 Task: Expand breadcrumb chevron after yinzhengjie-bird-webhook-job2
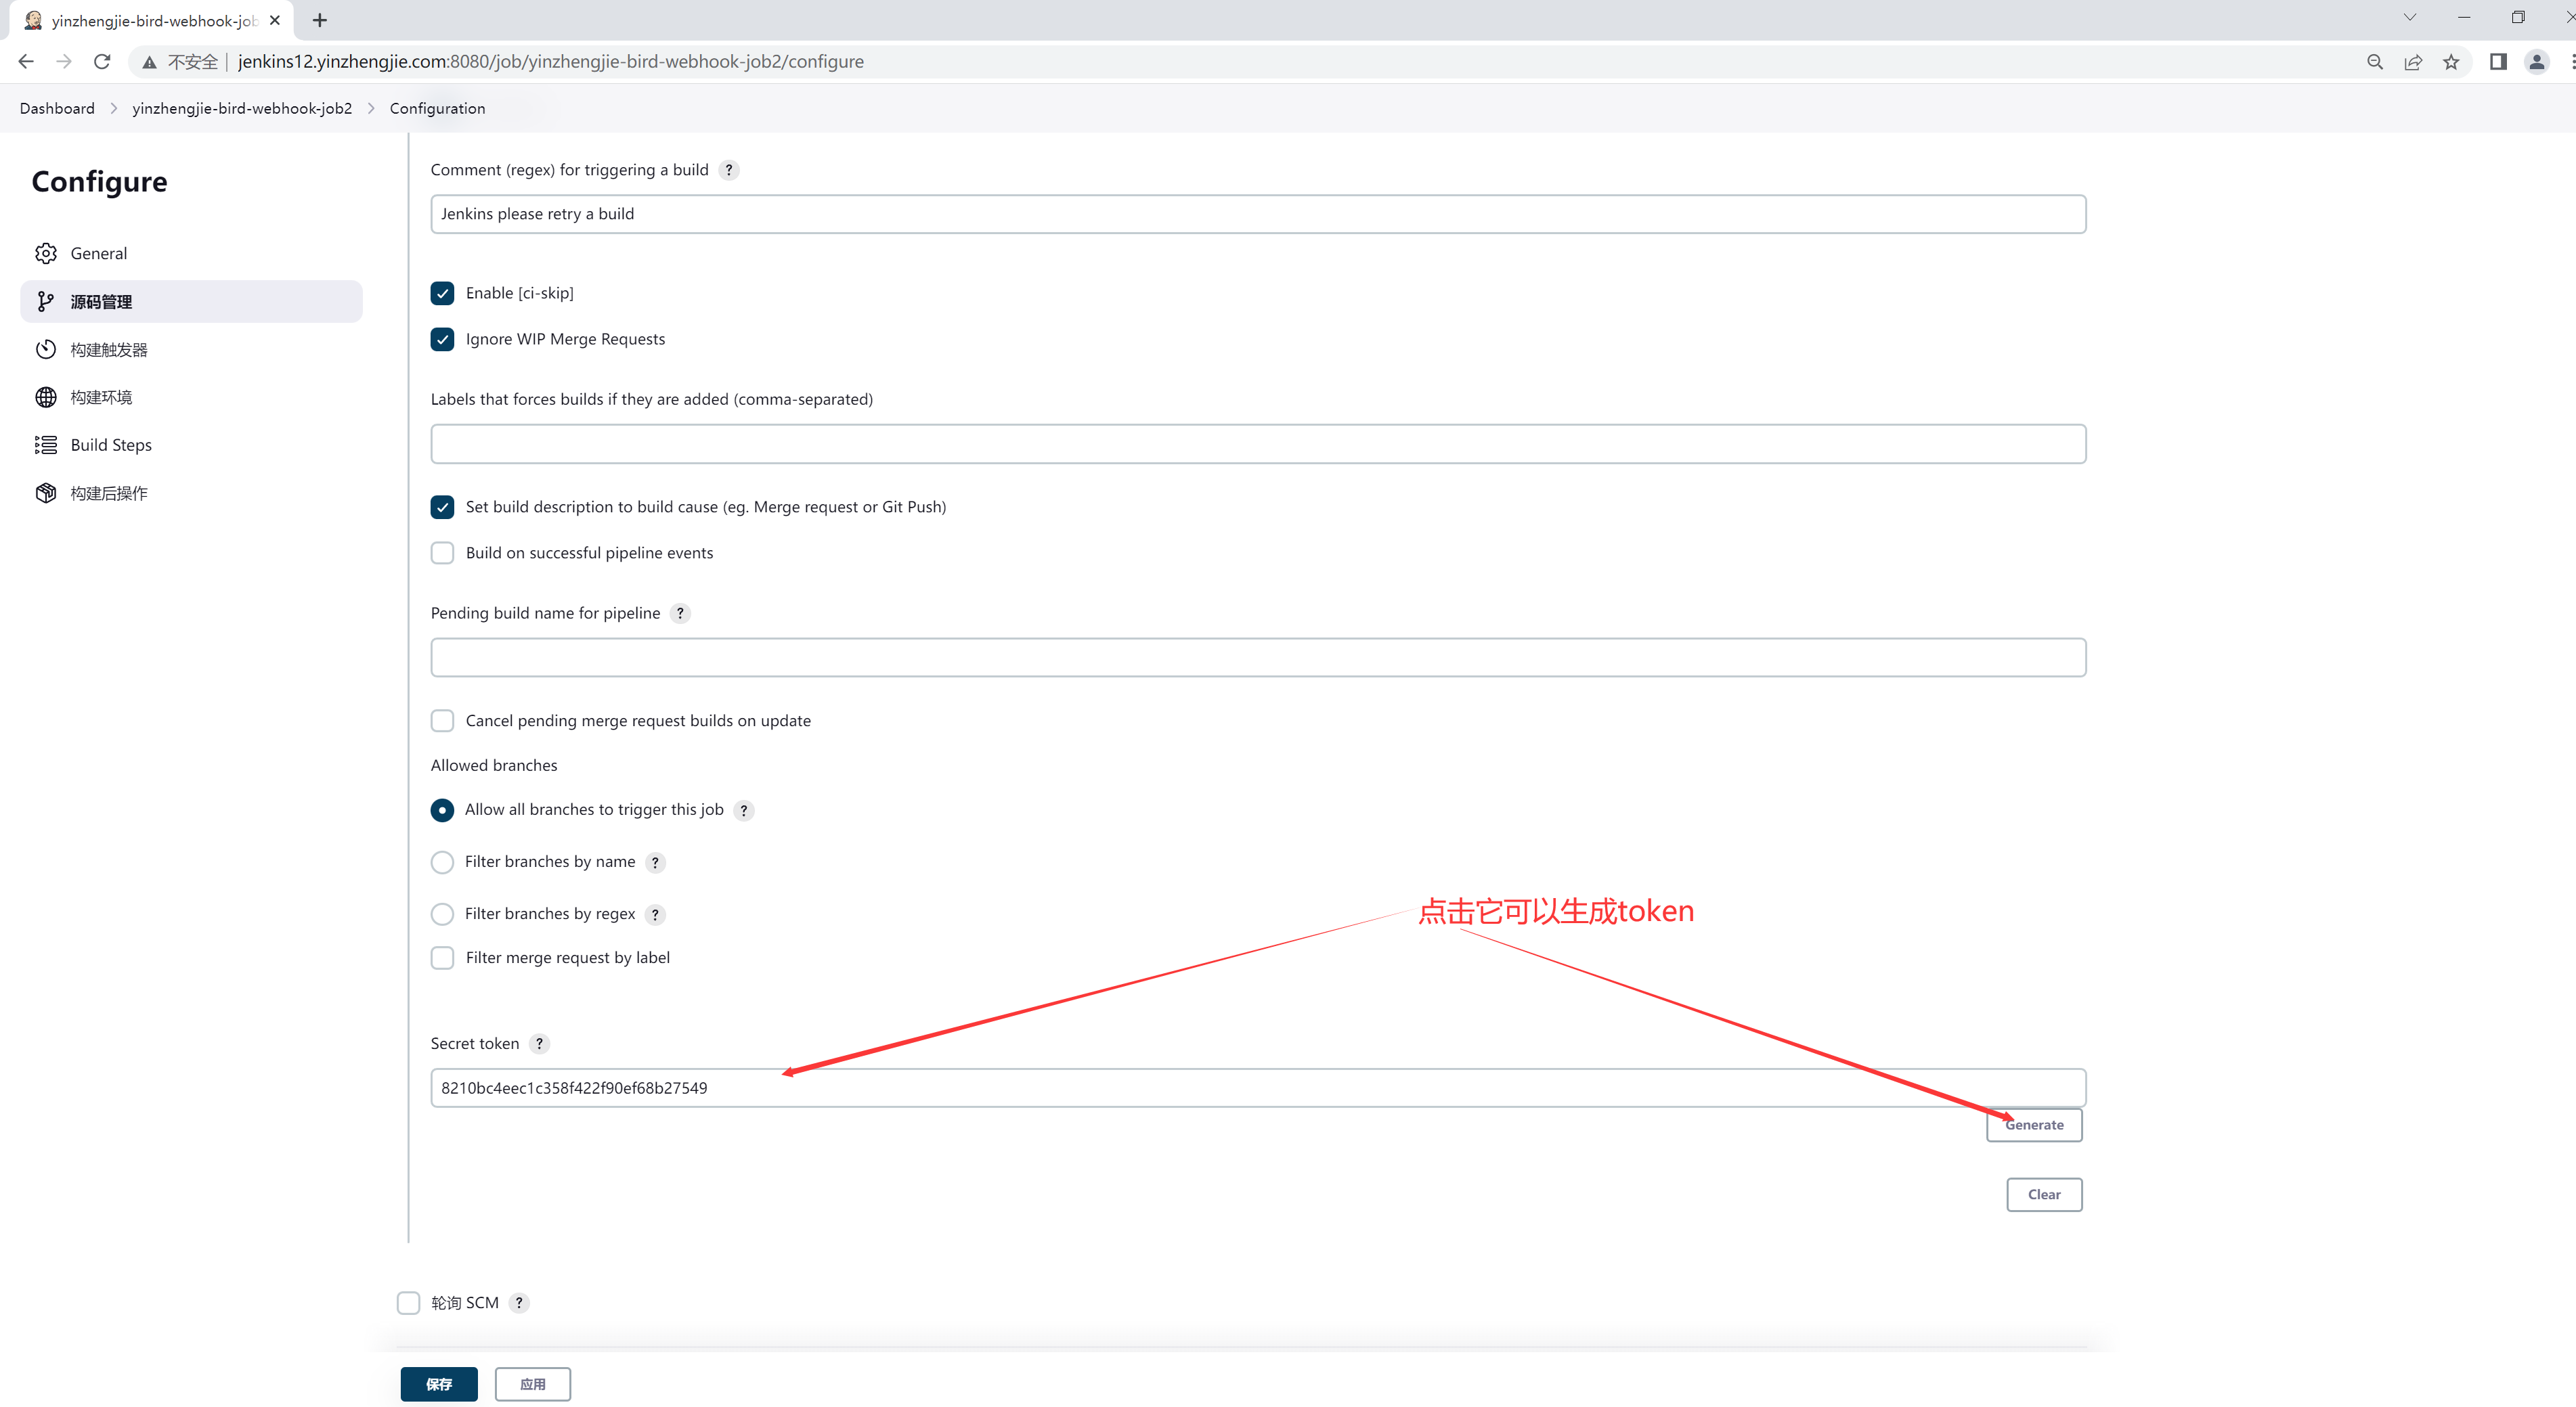click(x=371, y=108)
